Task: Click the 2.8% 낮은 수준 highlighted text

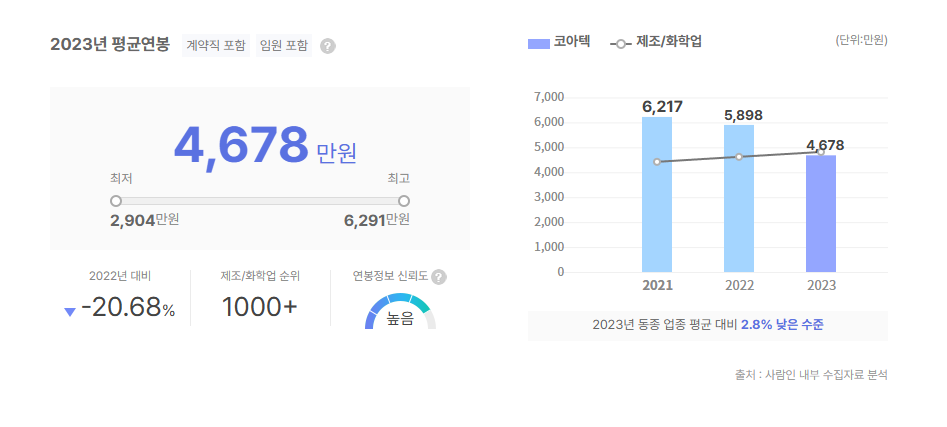Action: pyautogui.click(x=782, y=325)
